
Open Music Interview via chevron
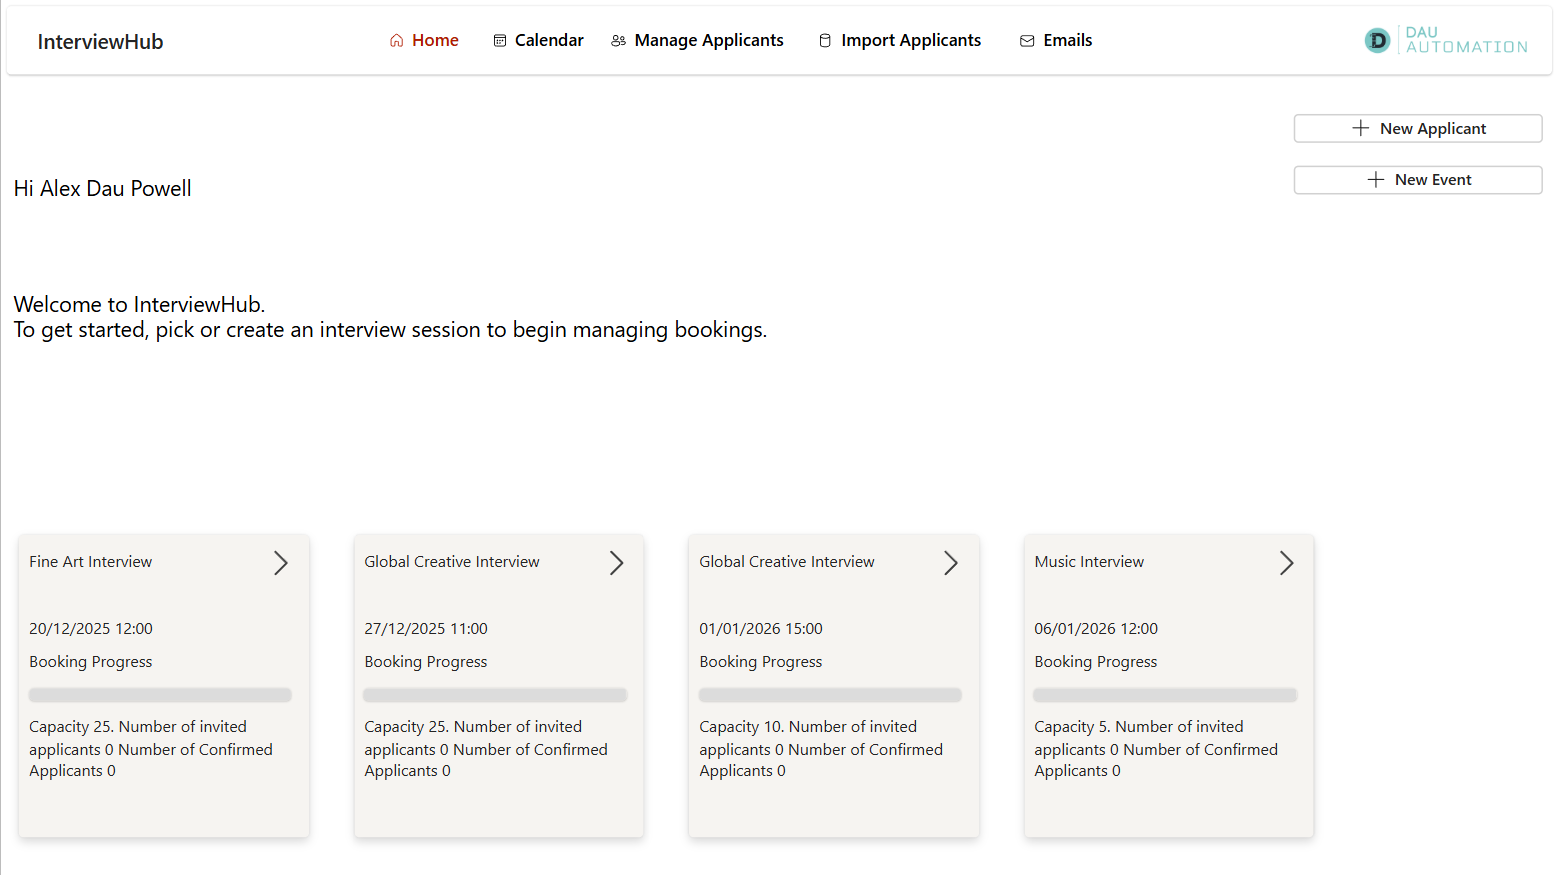pyautogui.click(x=1286, y=563)
